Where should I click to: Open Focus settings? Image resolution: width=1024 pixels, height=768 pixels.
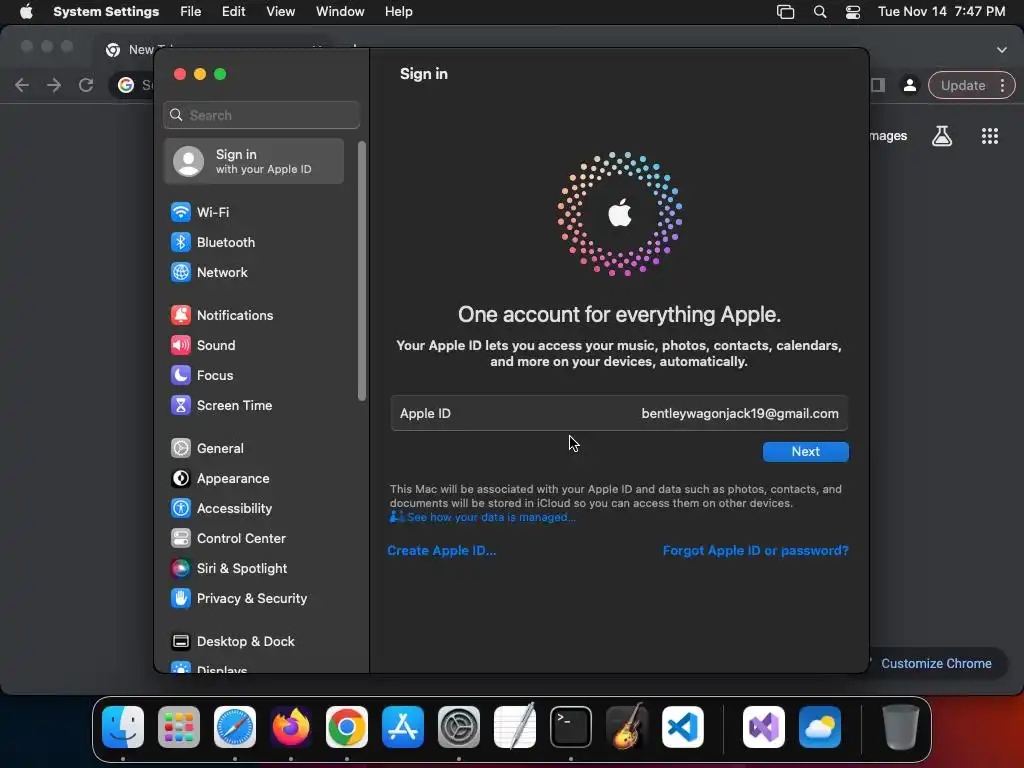(x=254, y=376)
